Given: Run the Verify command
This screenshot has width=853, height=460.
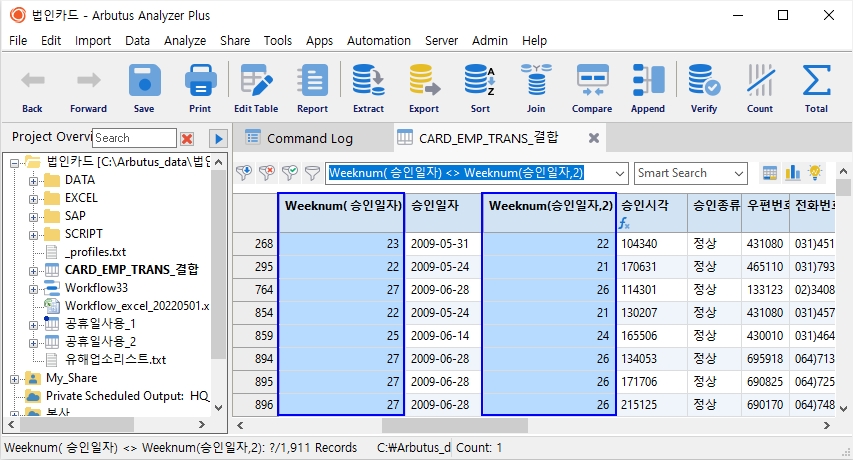Looking at the screenshot, I should (x=704, y=81).
